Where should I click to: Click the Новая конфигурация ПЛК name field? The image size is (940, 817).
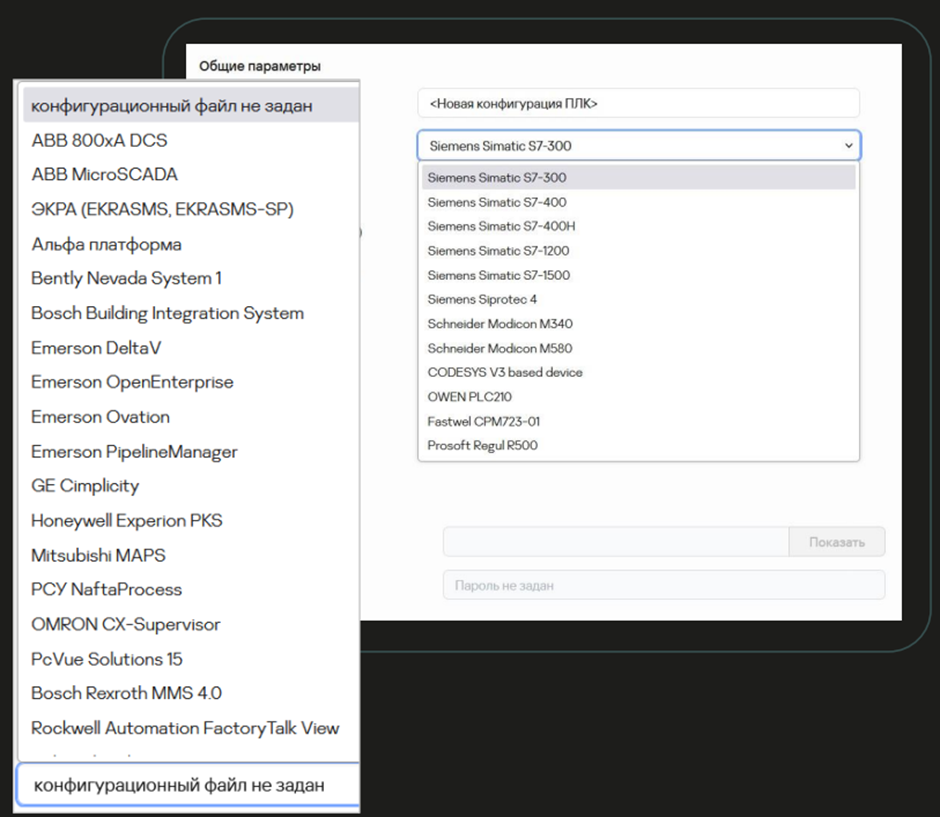tap(638, 103)
